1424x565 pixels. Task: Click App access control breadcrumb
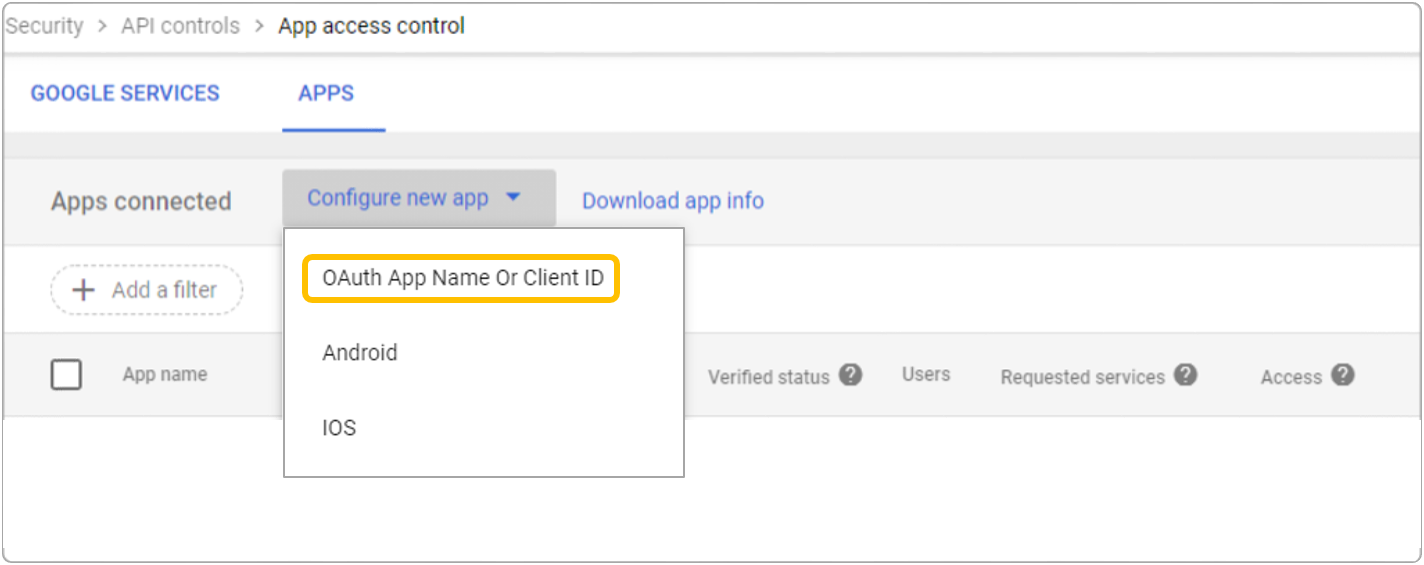pos(371,26)
